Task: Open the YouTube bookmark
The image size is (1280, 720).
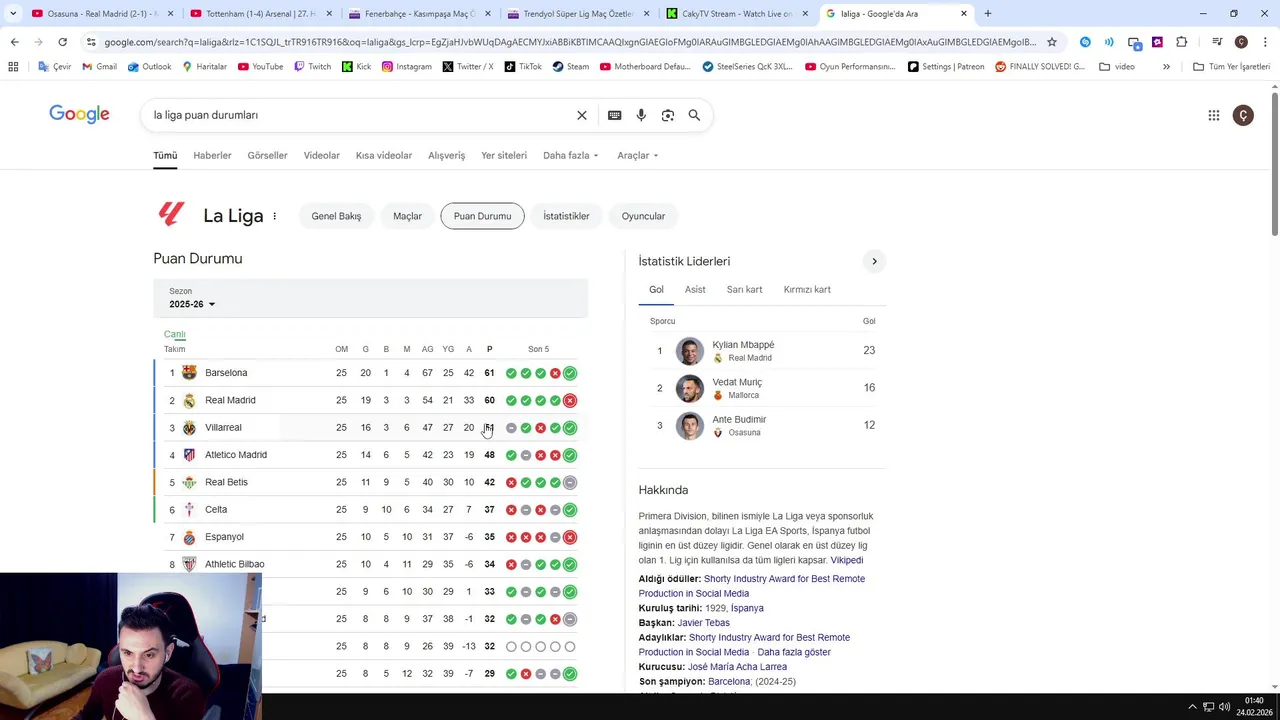Action: coord(260,66)
